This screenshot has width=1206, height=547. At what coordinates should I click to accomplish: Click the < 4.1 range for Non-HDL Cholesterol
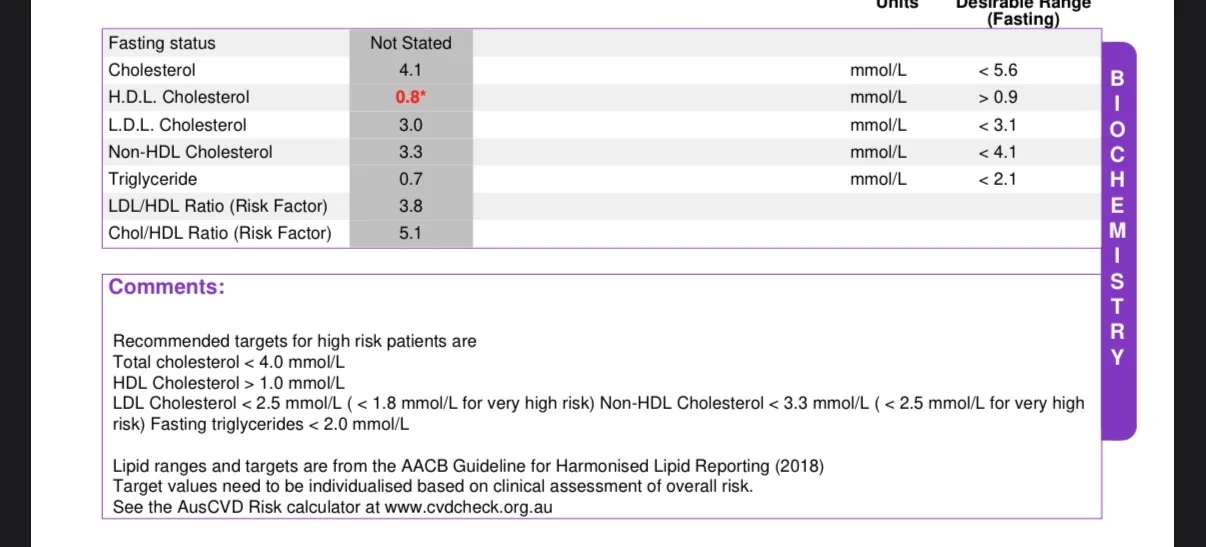pyautogui.click(x=997, y=152)
